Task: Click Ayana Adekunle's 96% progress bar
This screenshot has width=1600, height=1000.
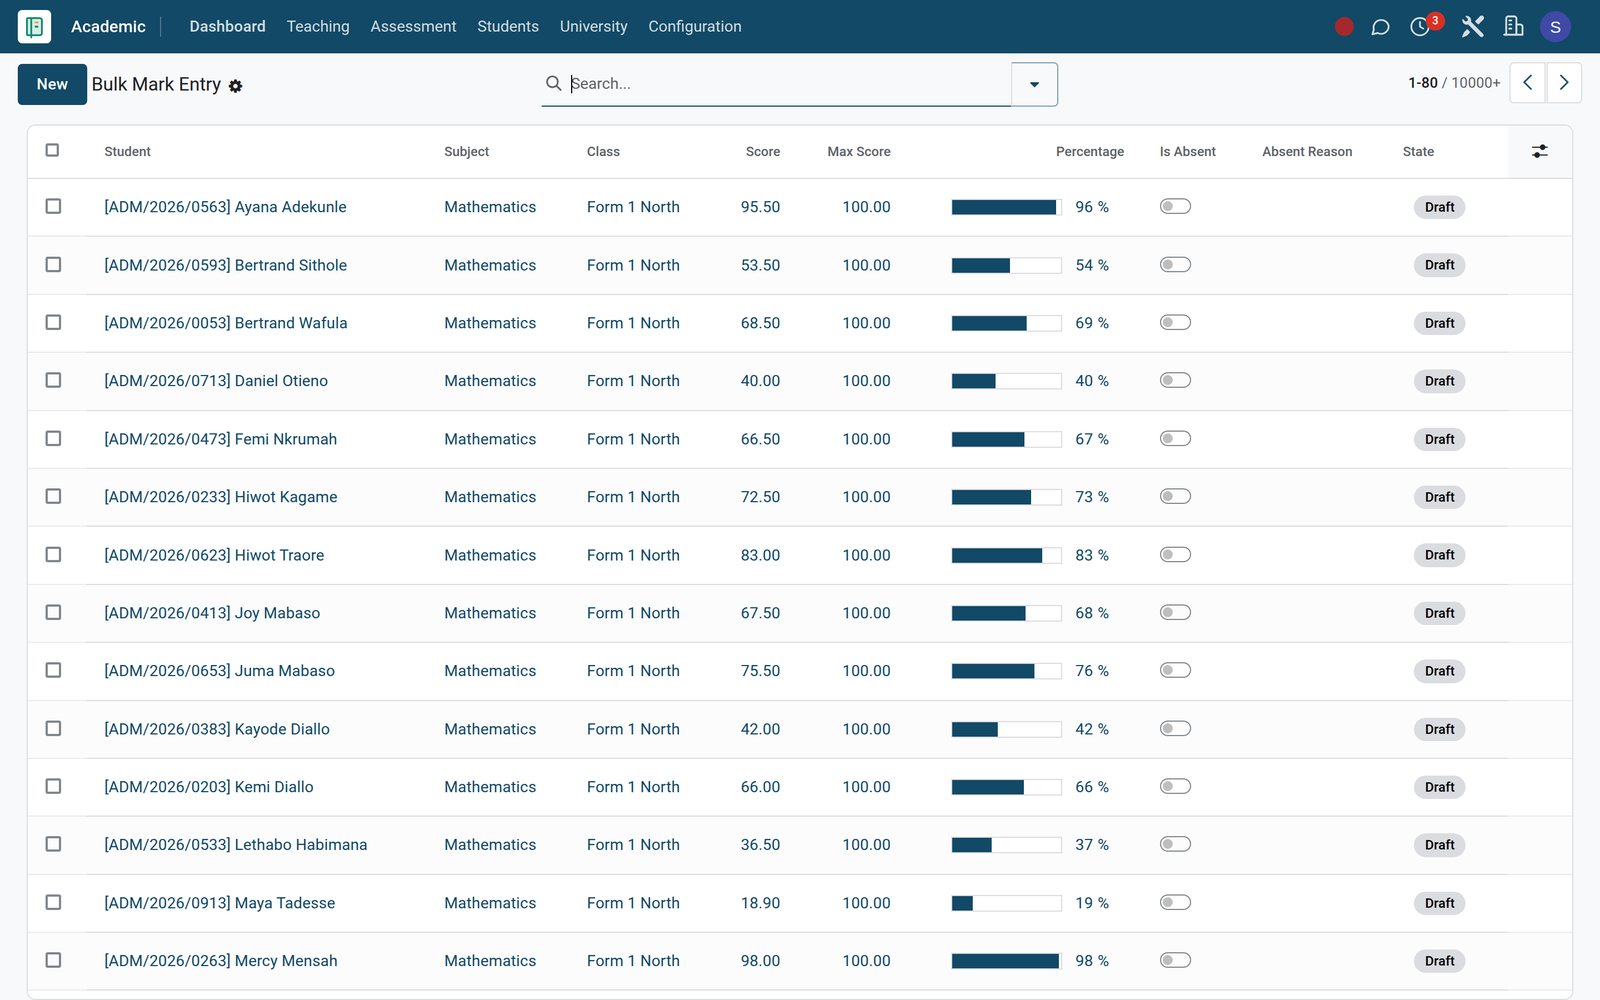Action: click(1006, 207)
